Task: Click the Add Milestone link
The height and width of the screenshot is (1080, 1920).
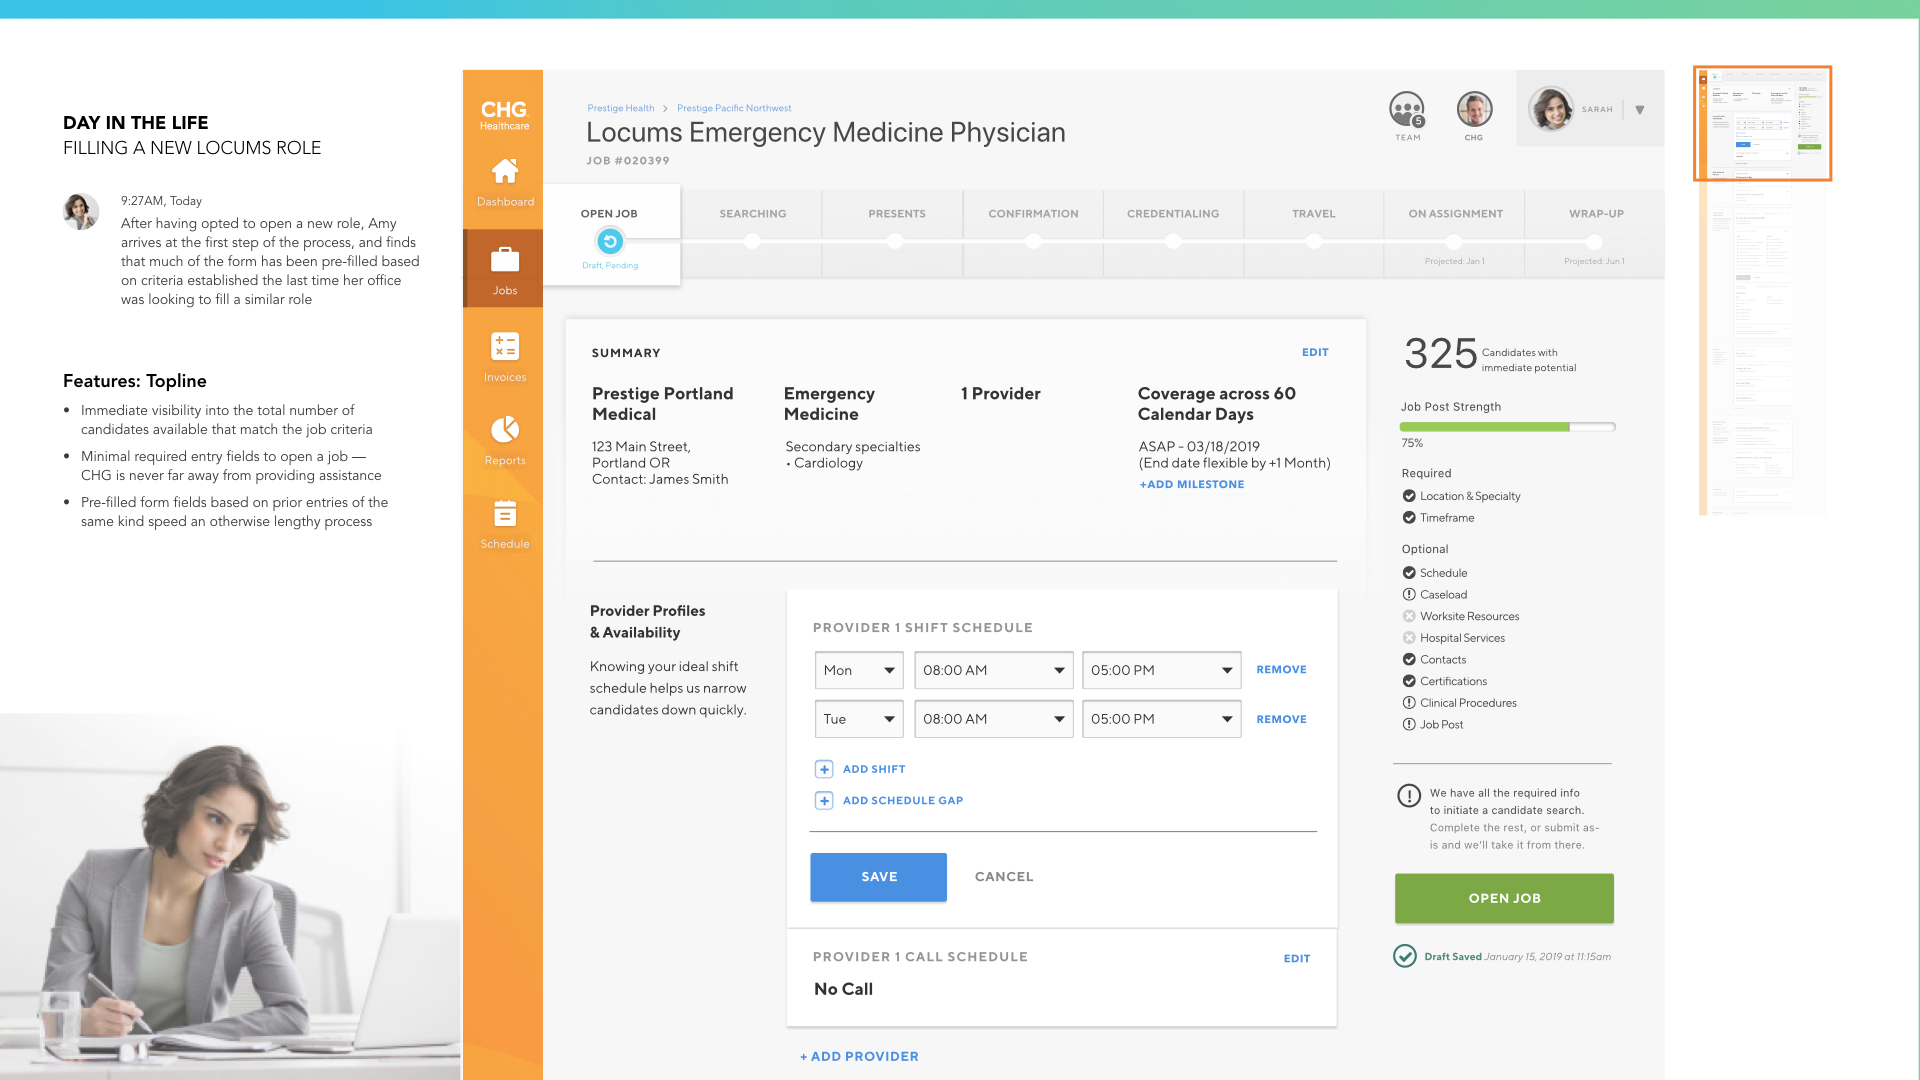Action: [x=1192, y=484]
